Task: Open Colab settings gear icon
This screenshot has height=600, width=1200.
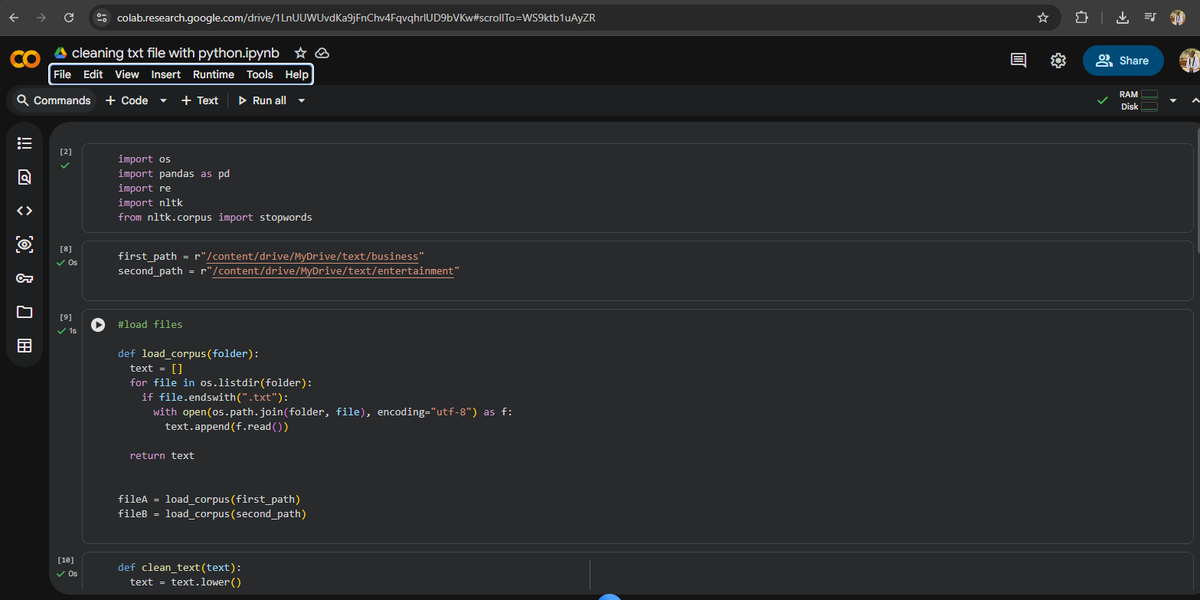Action: coord(1058,61)
